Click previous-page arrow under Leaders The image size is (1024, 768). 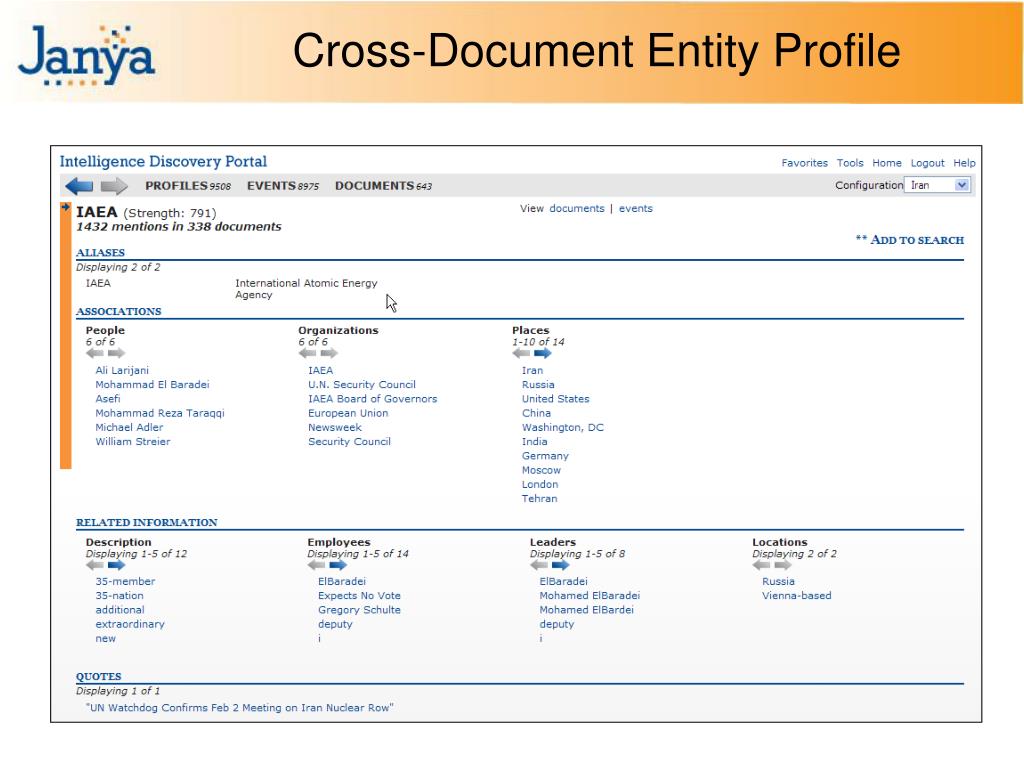point(539,565)
